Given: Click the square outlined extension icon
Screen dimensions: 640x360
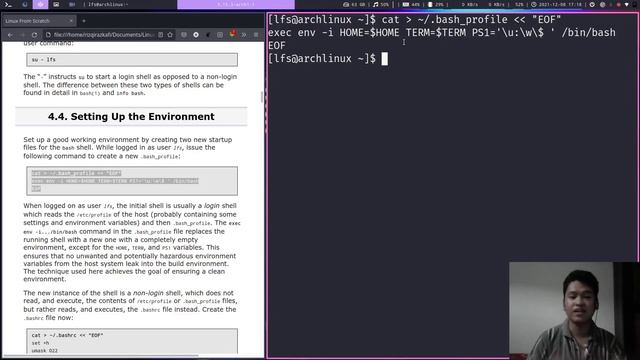Looking at the screenshot, I should tap(220, 35).
